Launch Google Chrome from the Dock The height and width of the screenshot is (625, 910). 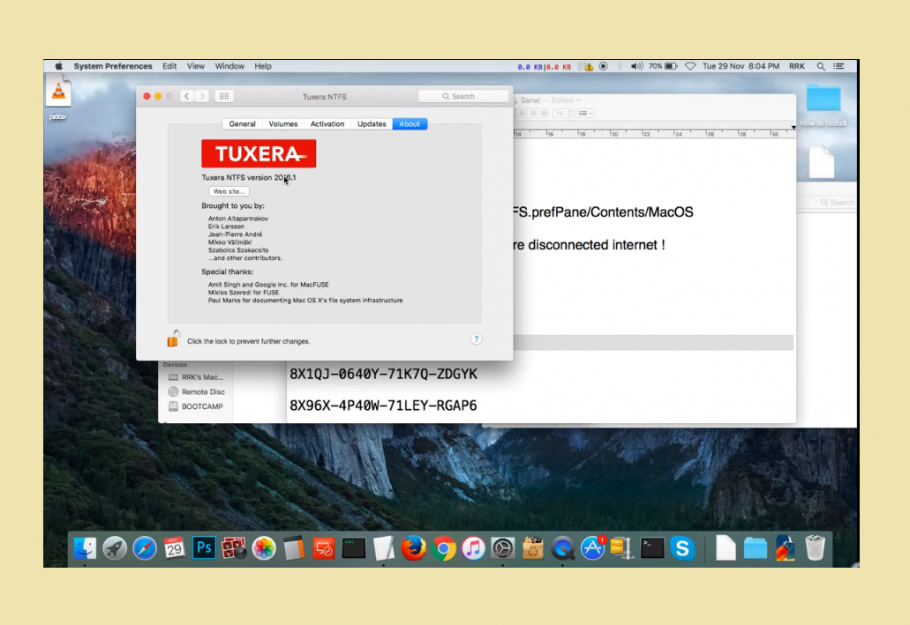click(x=443, y=548)
